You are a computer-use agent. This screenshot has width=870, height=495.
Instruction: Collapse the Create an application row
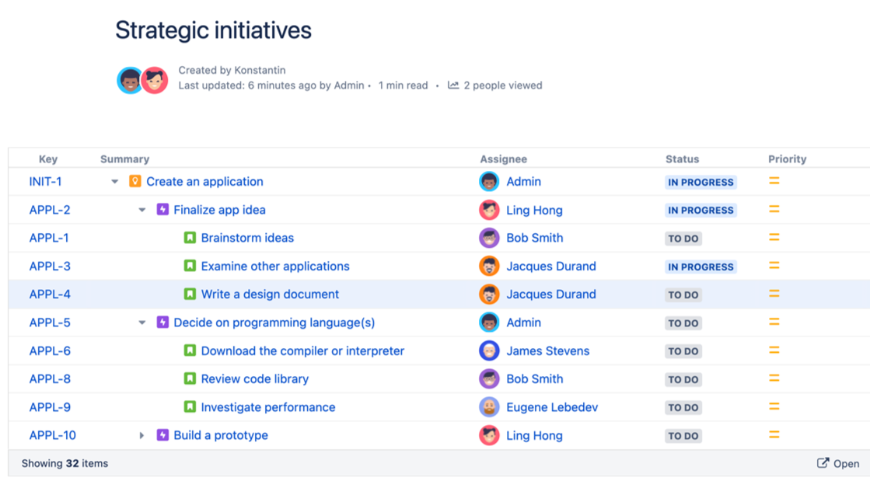click(115, 182)
